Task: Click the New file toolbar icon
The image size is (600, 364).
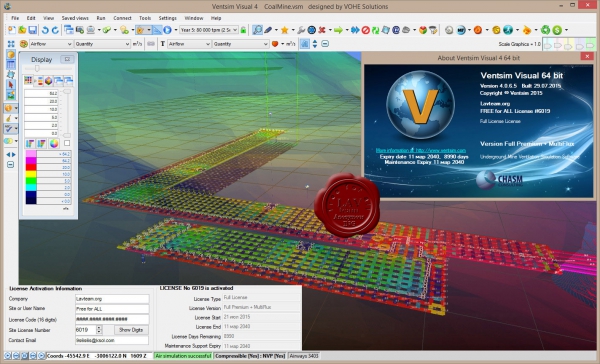Action: 12,30
